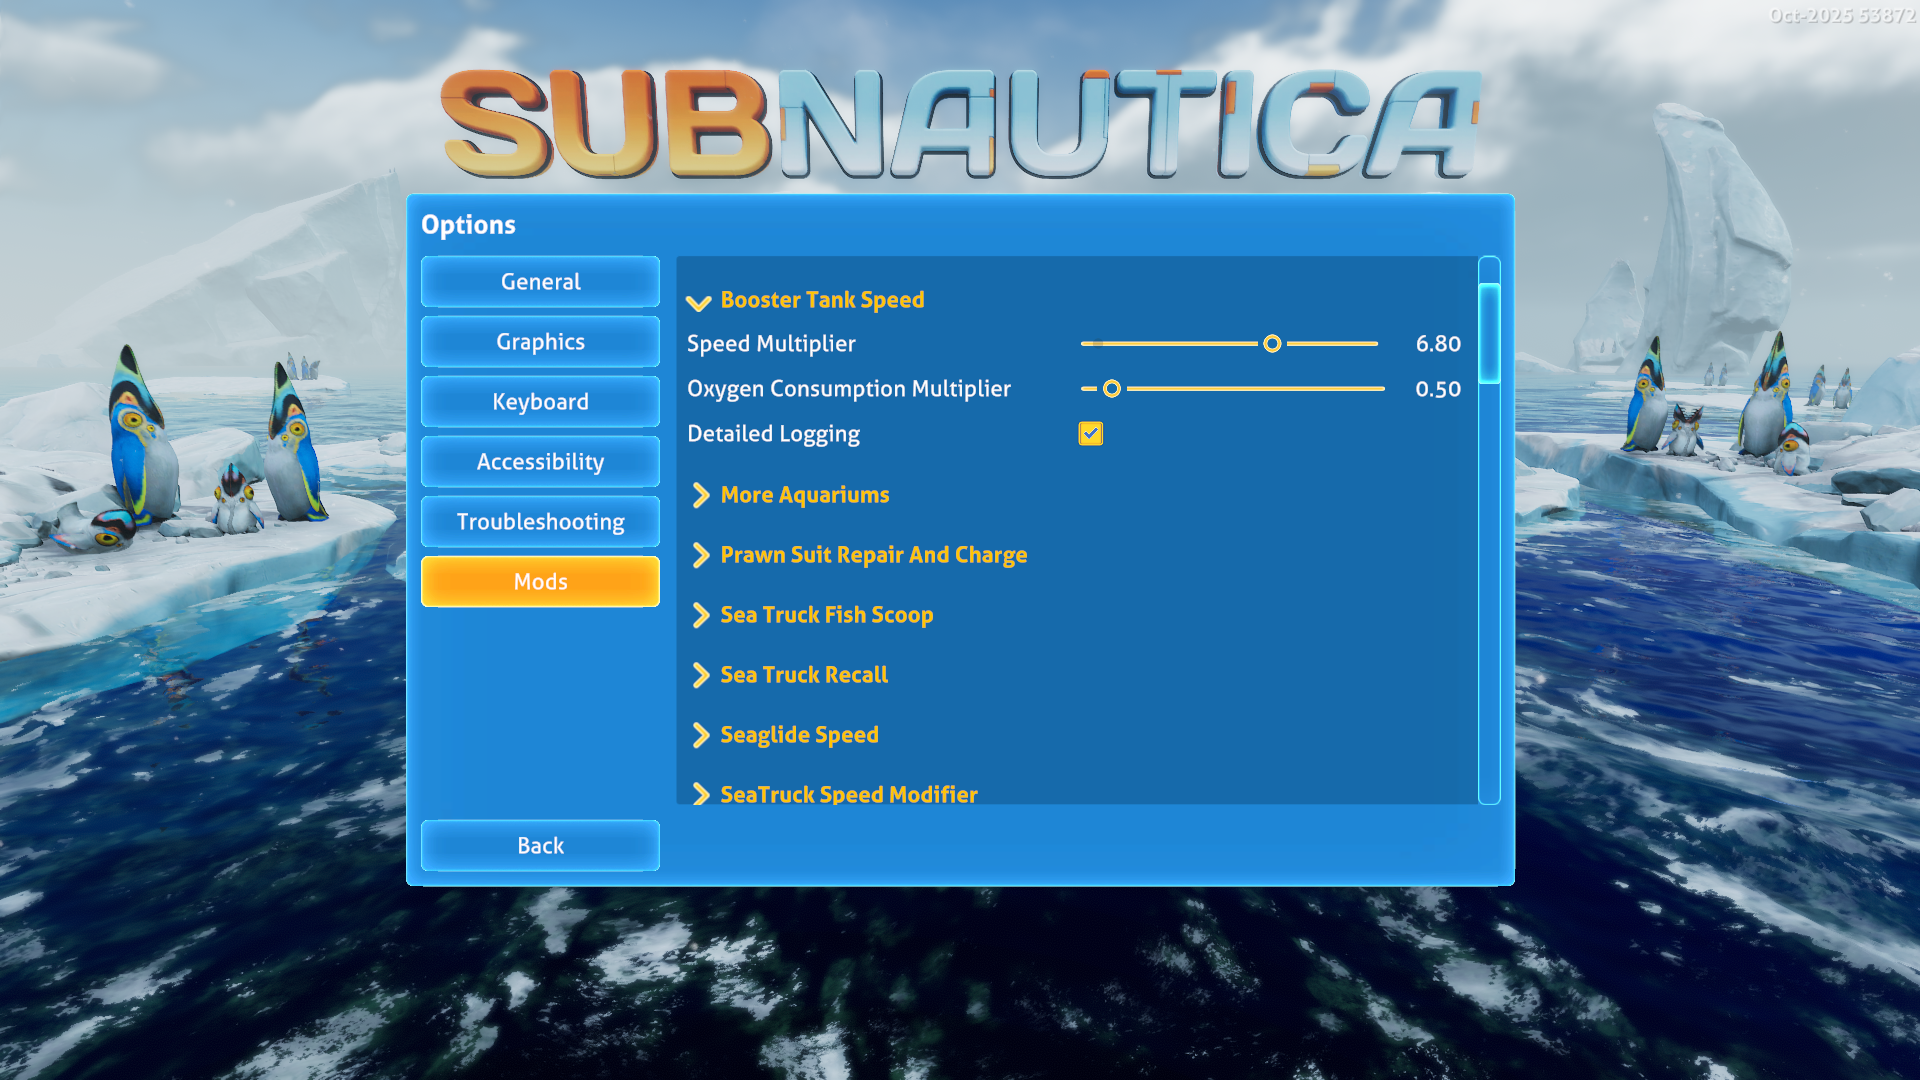Click the Detailed Logging label
Image resolution: width=1920 pixels, height=1080 pixels.
773,434
